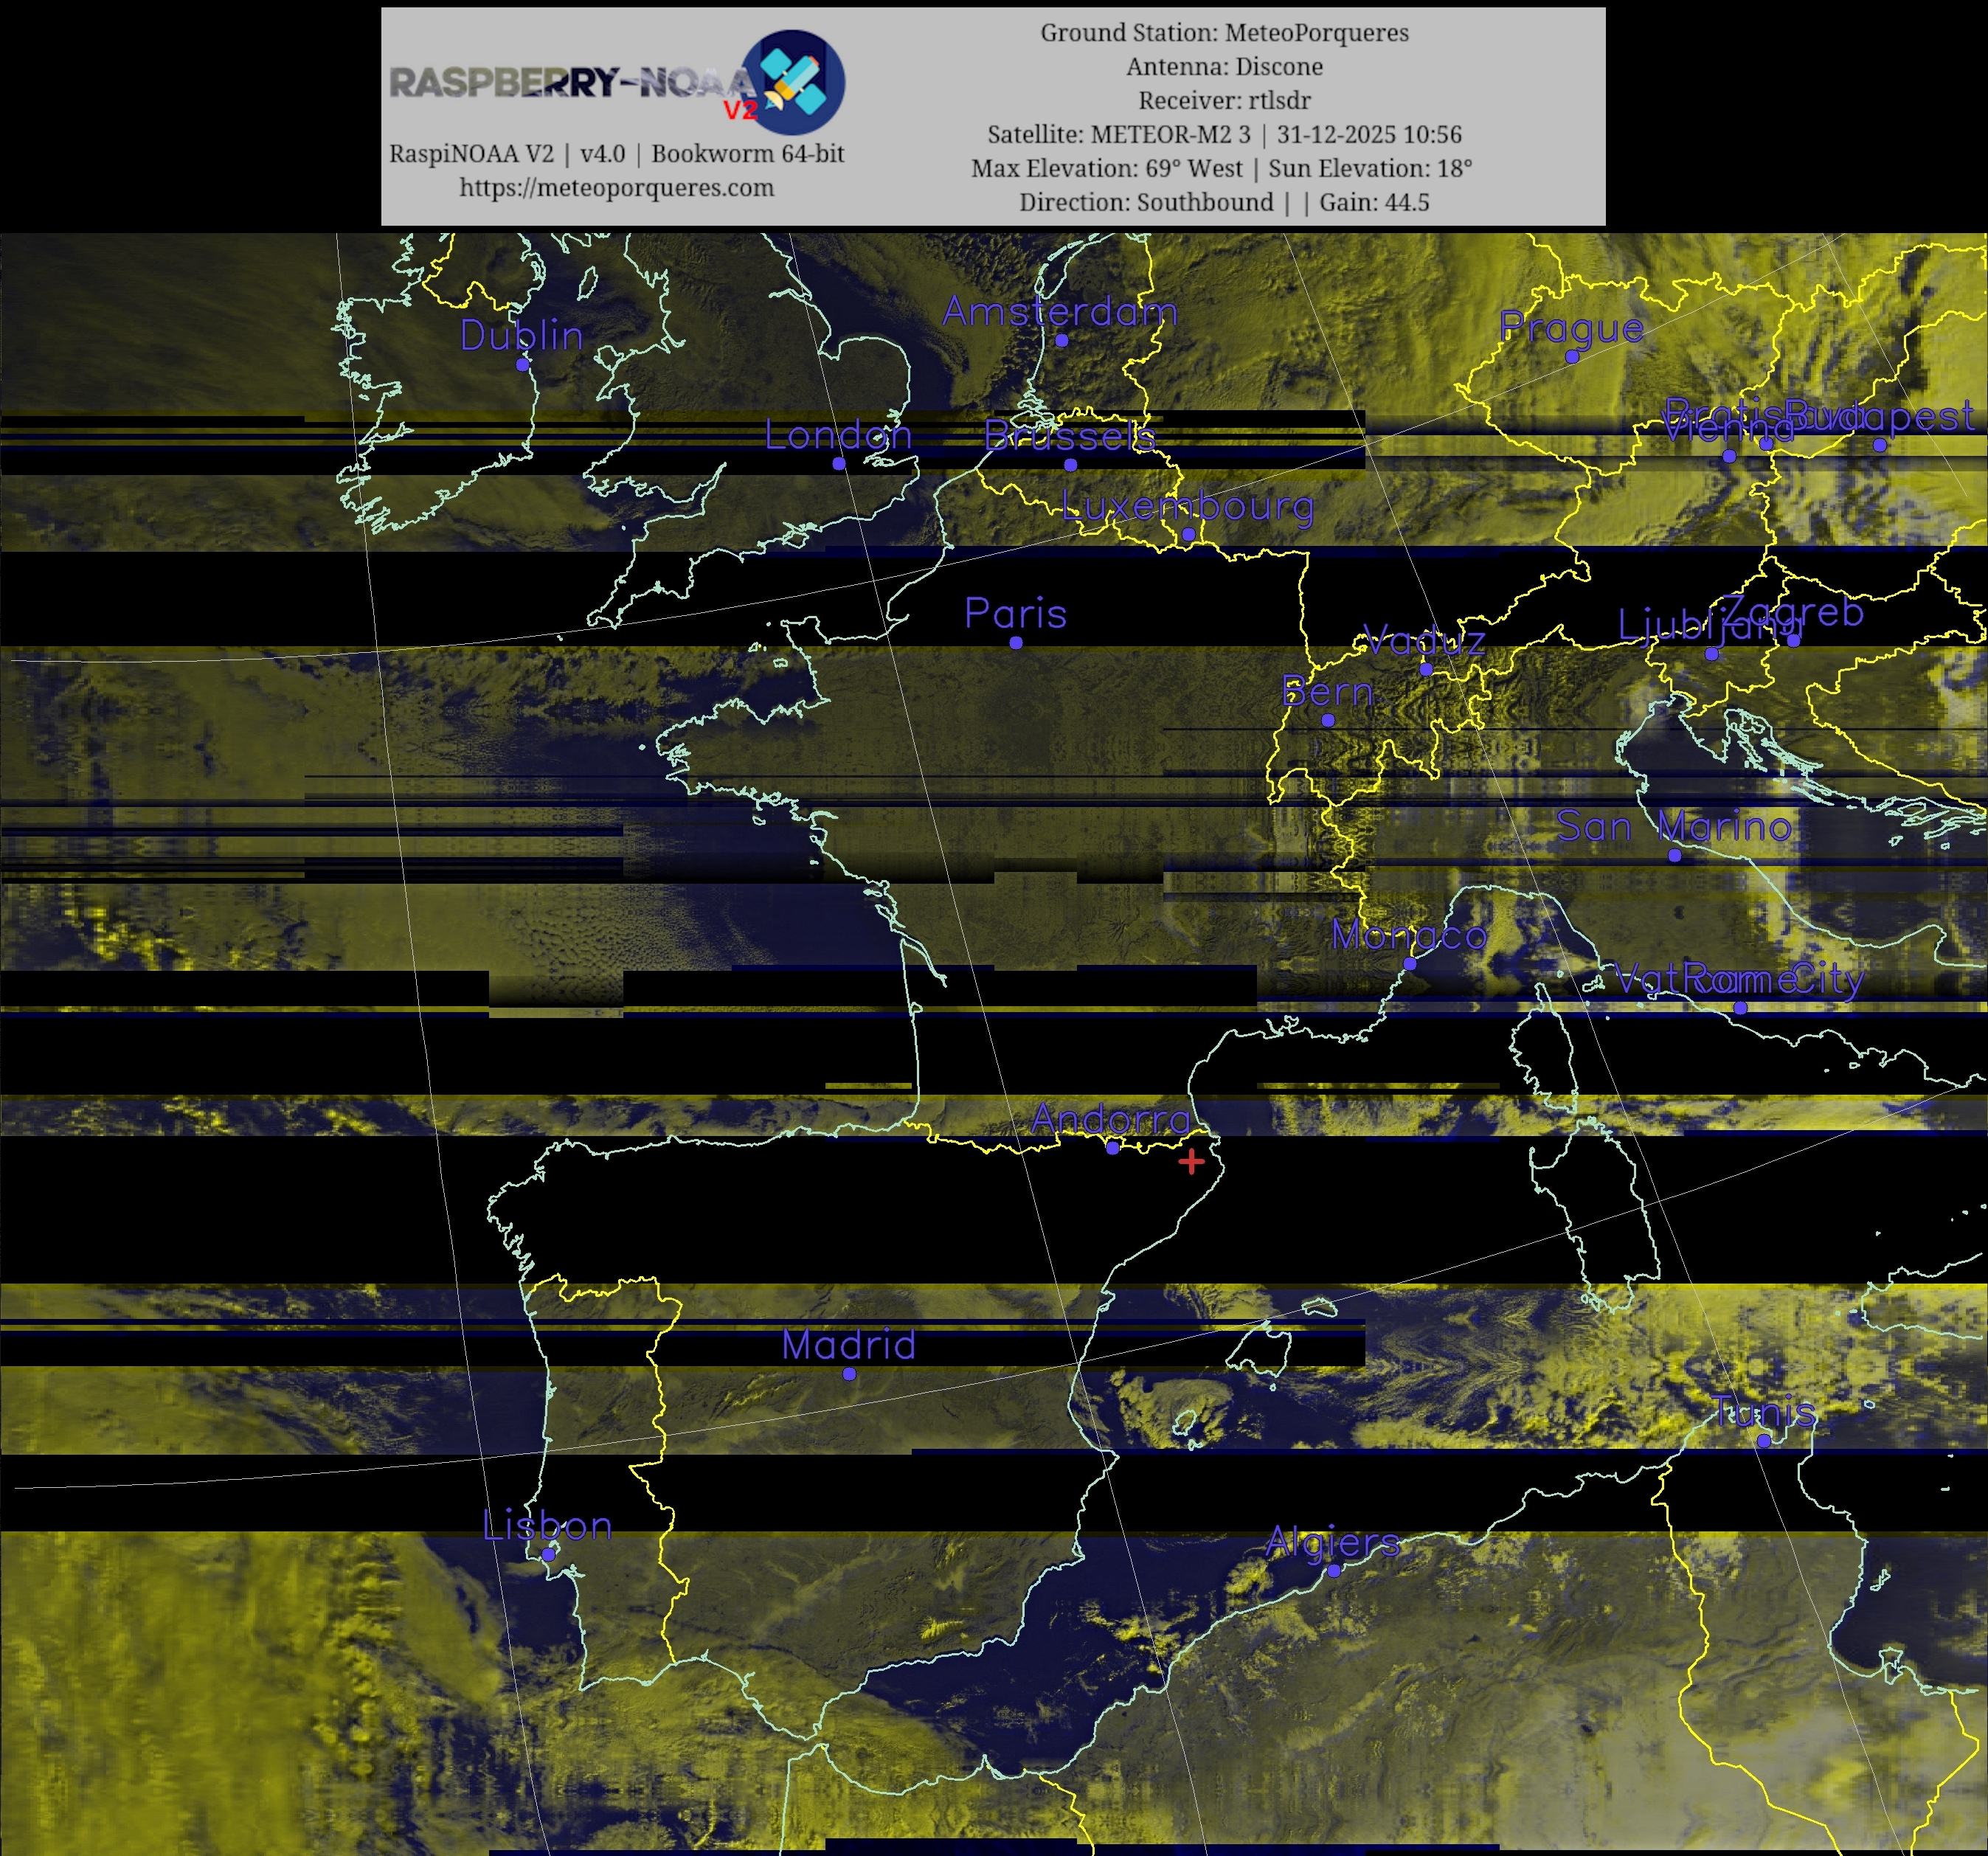Click the Dublin city marker dot
The width and height of the screenshot is (1988, 1856).
point(522,365)
